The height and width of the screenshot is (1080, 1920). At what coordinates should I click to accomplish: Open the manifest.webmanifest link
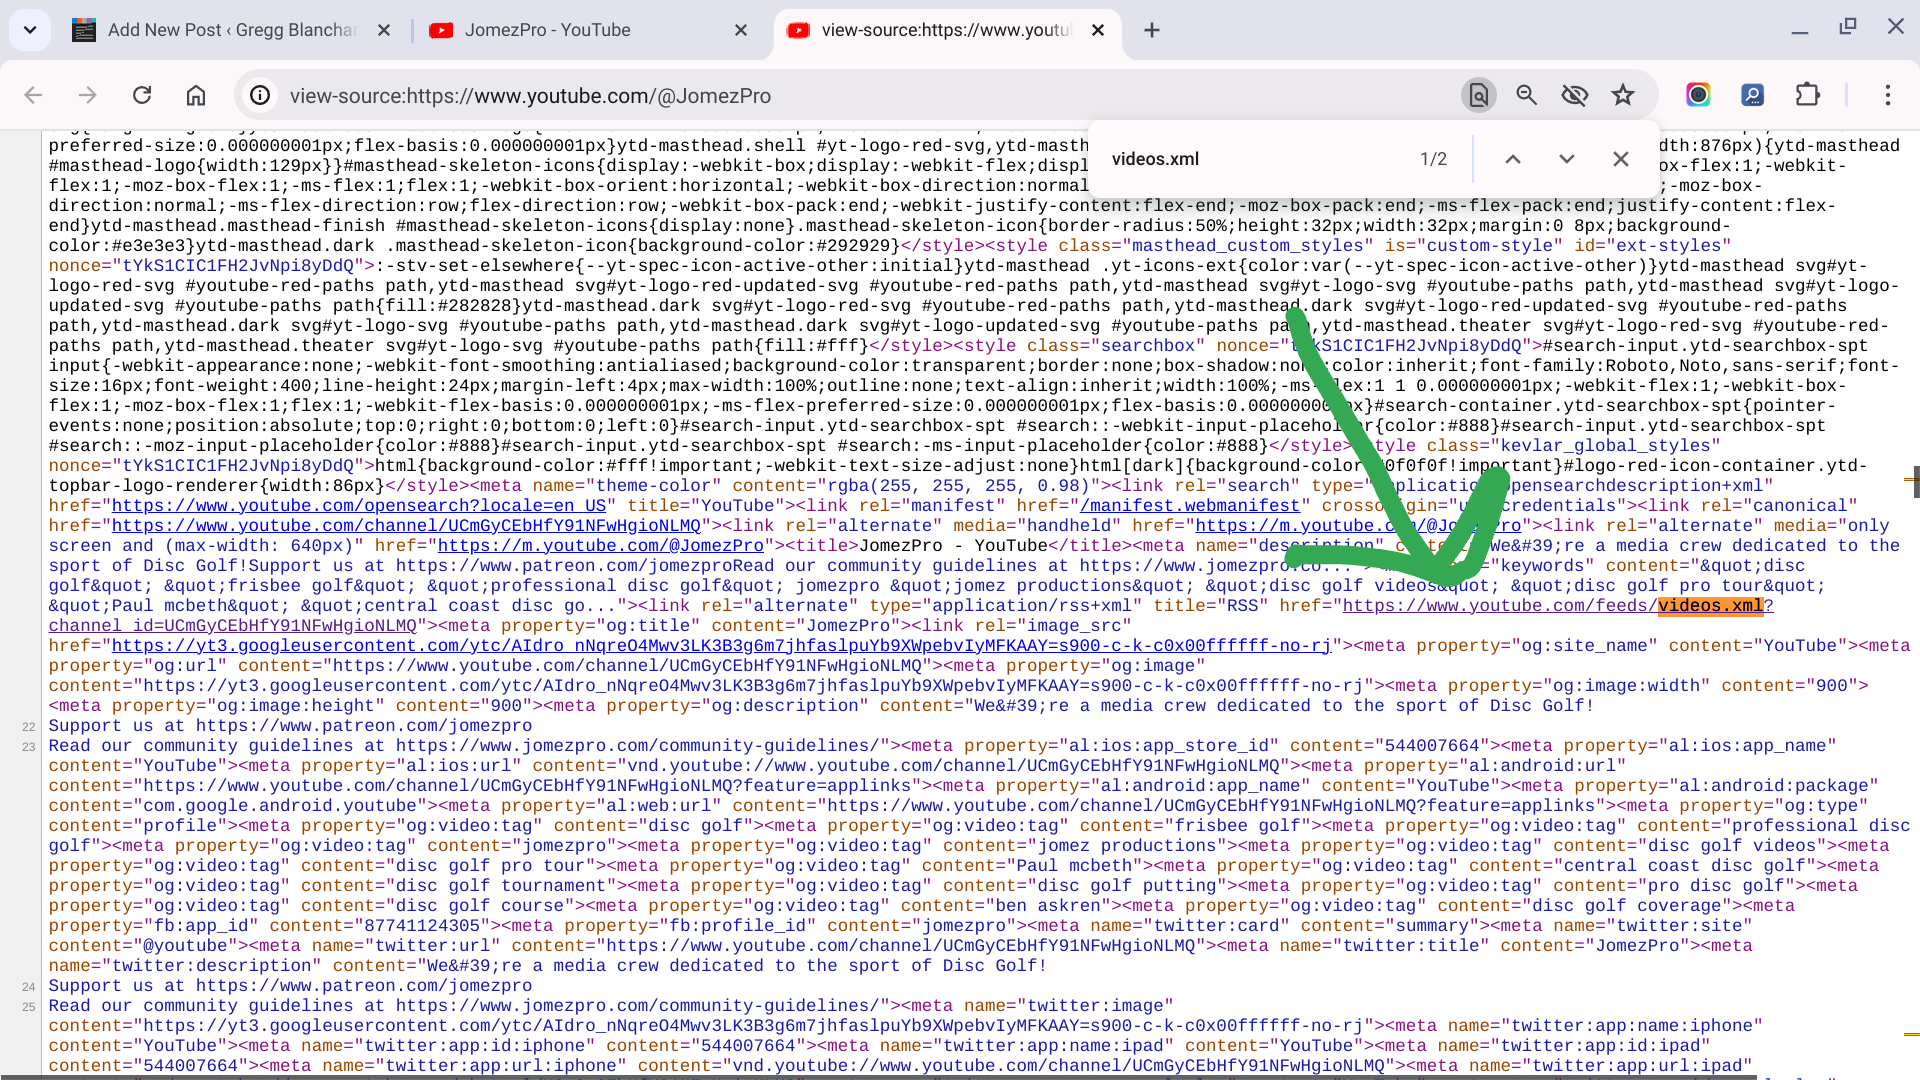coord(1189,506)
